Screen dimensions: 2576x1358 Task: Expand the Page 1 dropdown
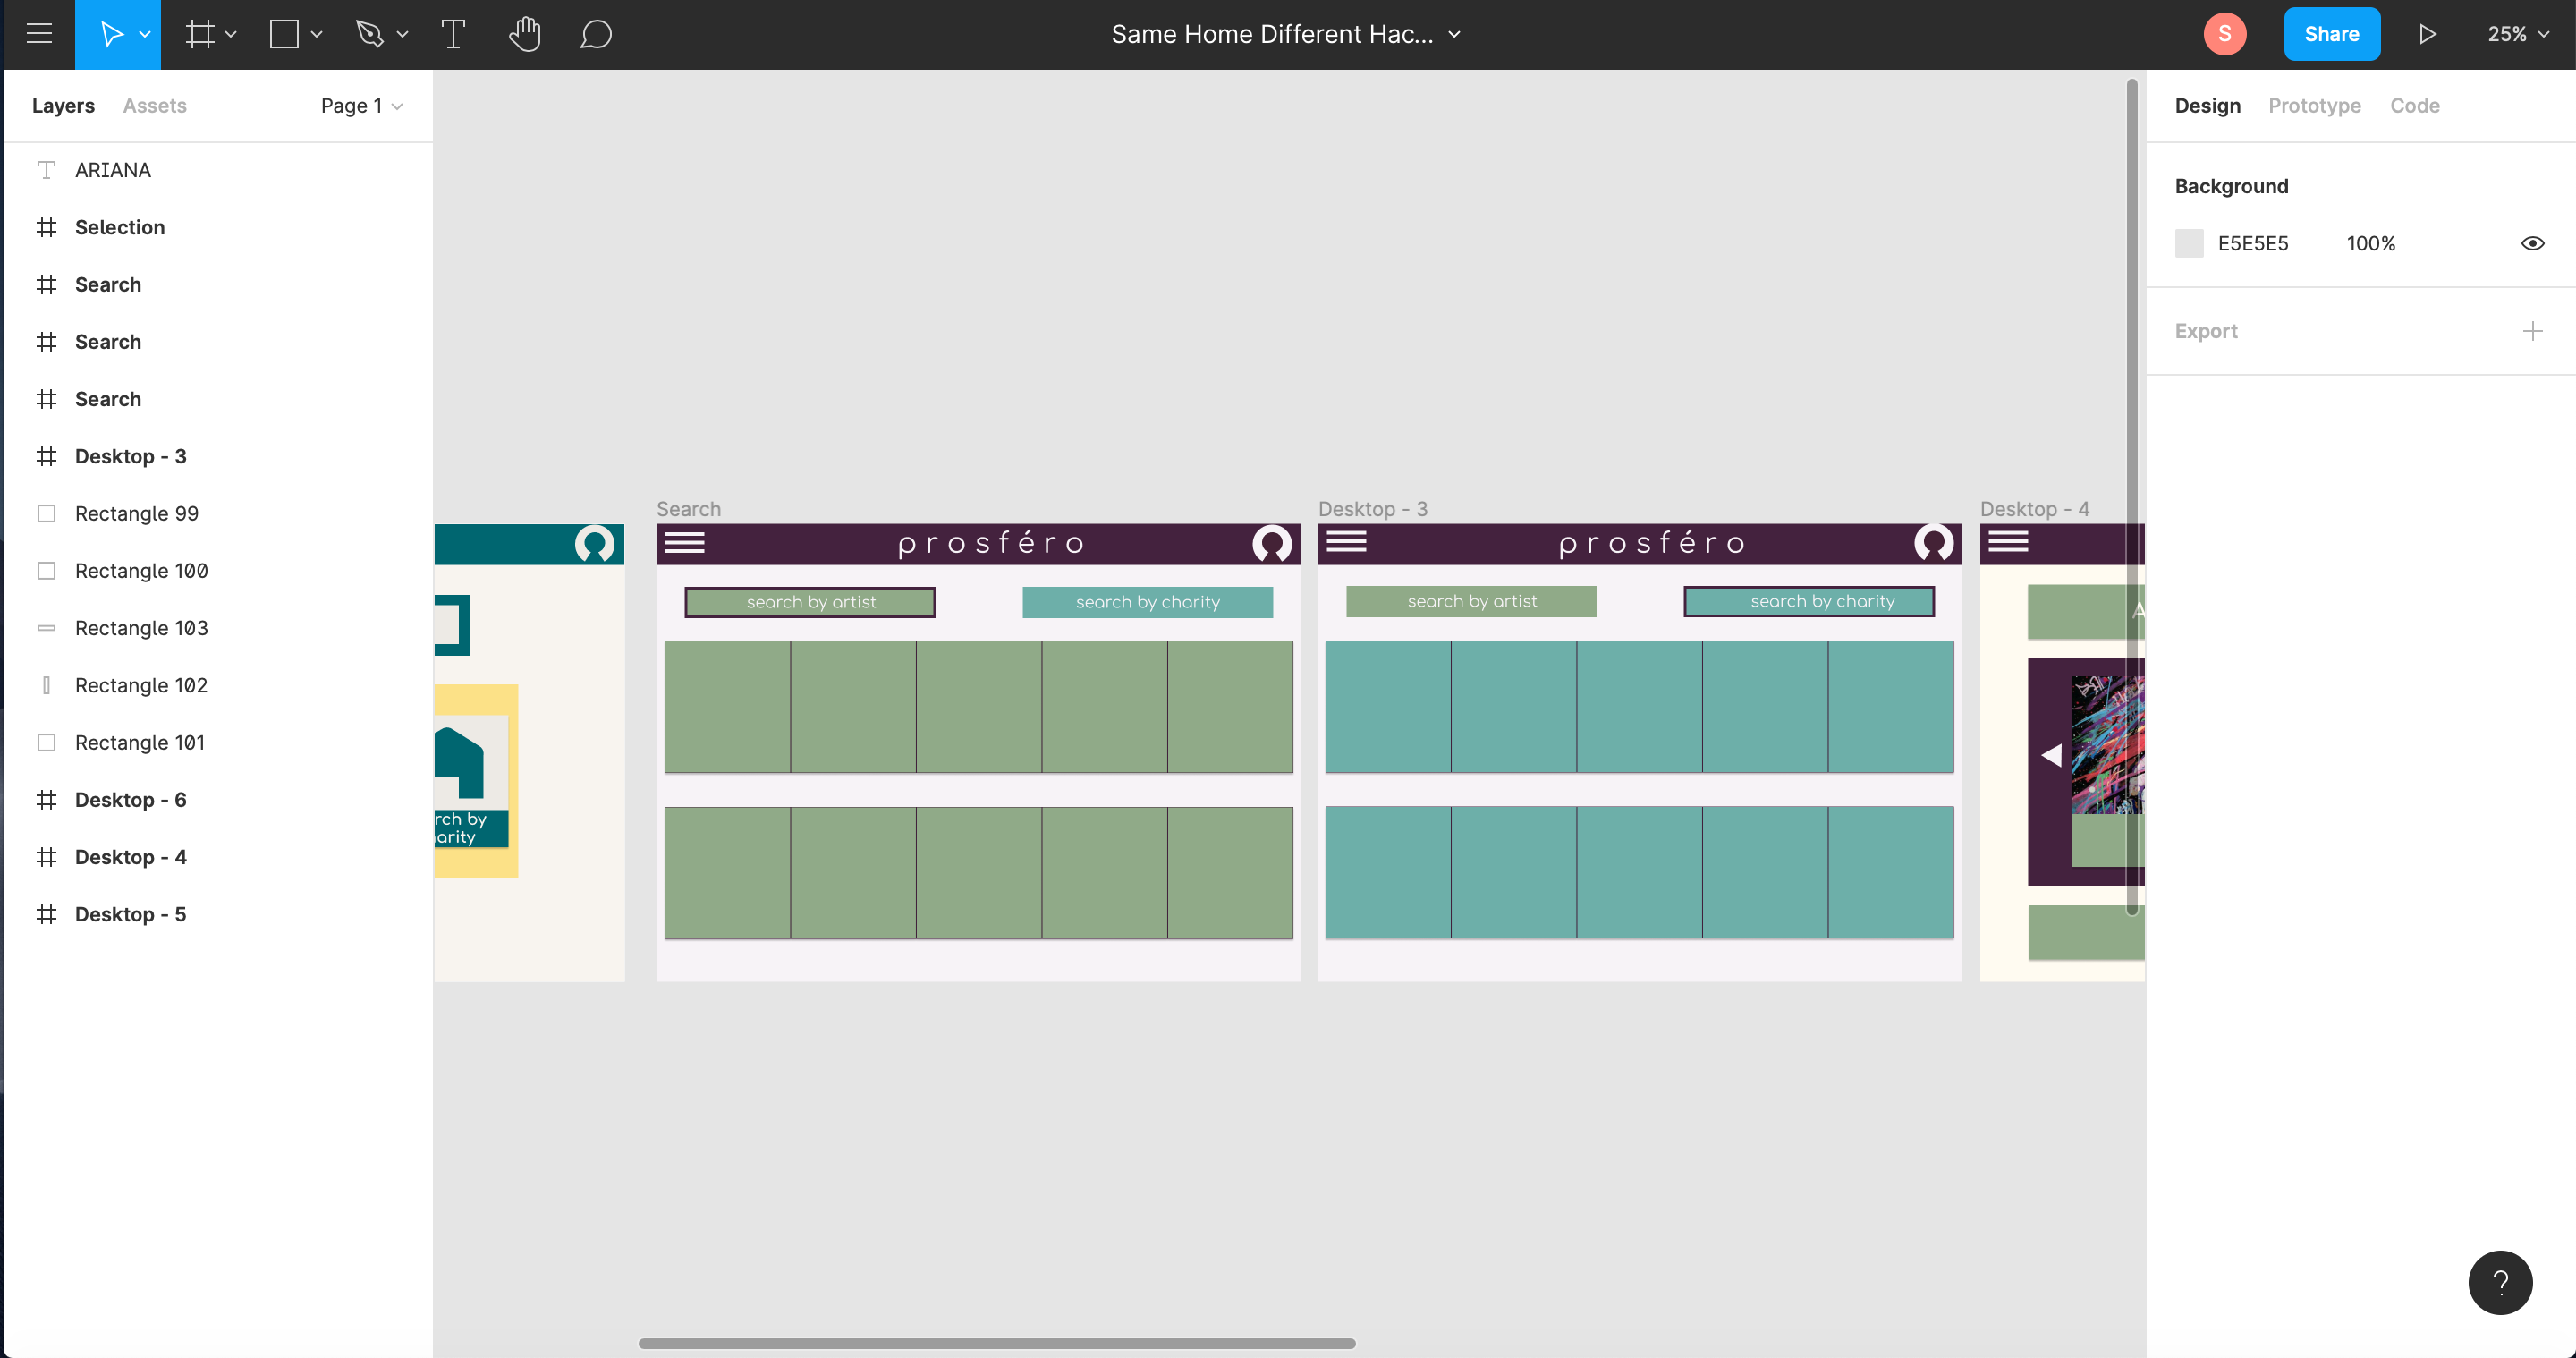click(x=361, y=106)
